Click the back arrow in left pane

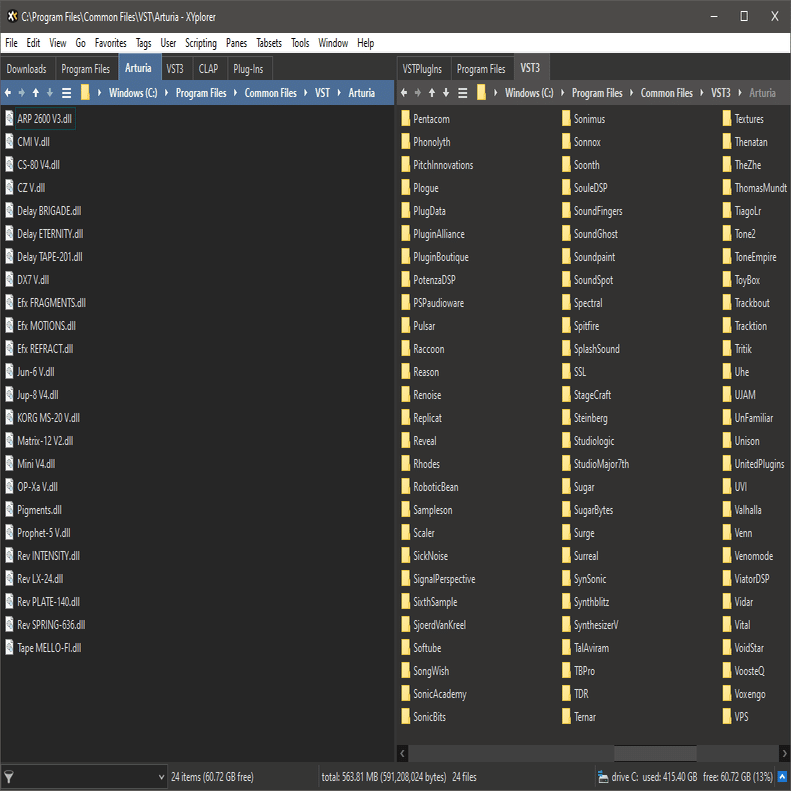[8, 93]
